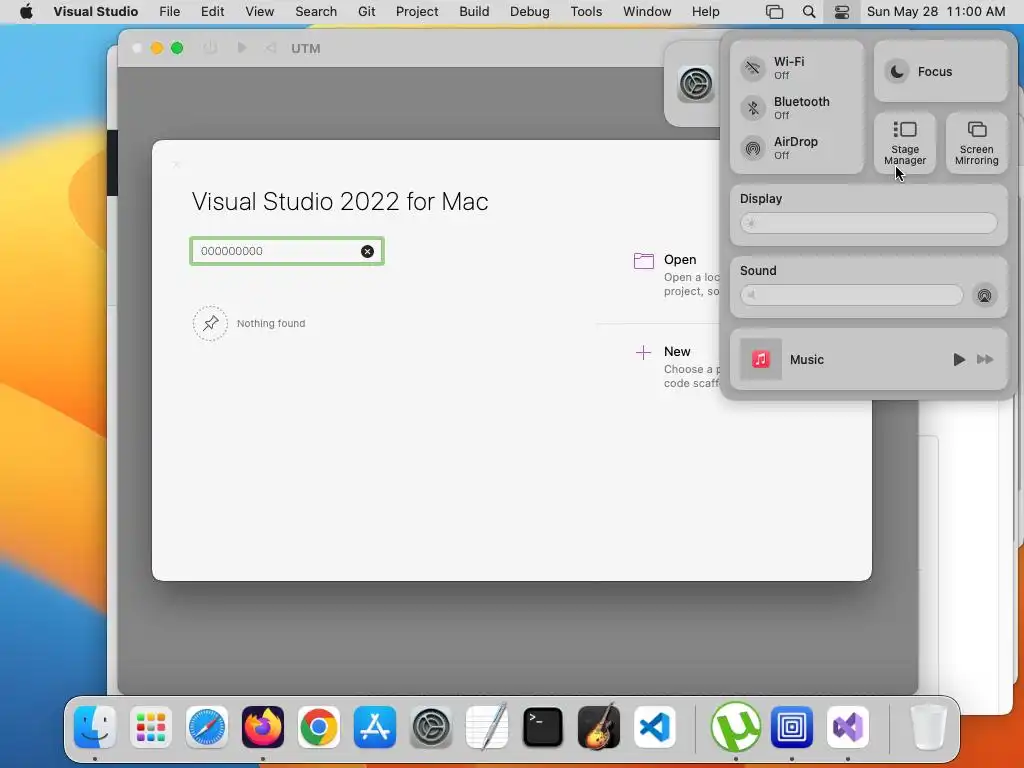The image size is (1024, 768).
Task: Open the Tools menu
Action: pos(586,12)
